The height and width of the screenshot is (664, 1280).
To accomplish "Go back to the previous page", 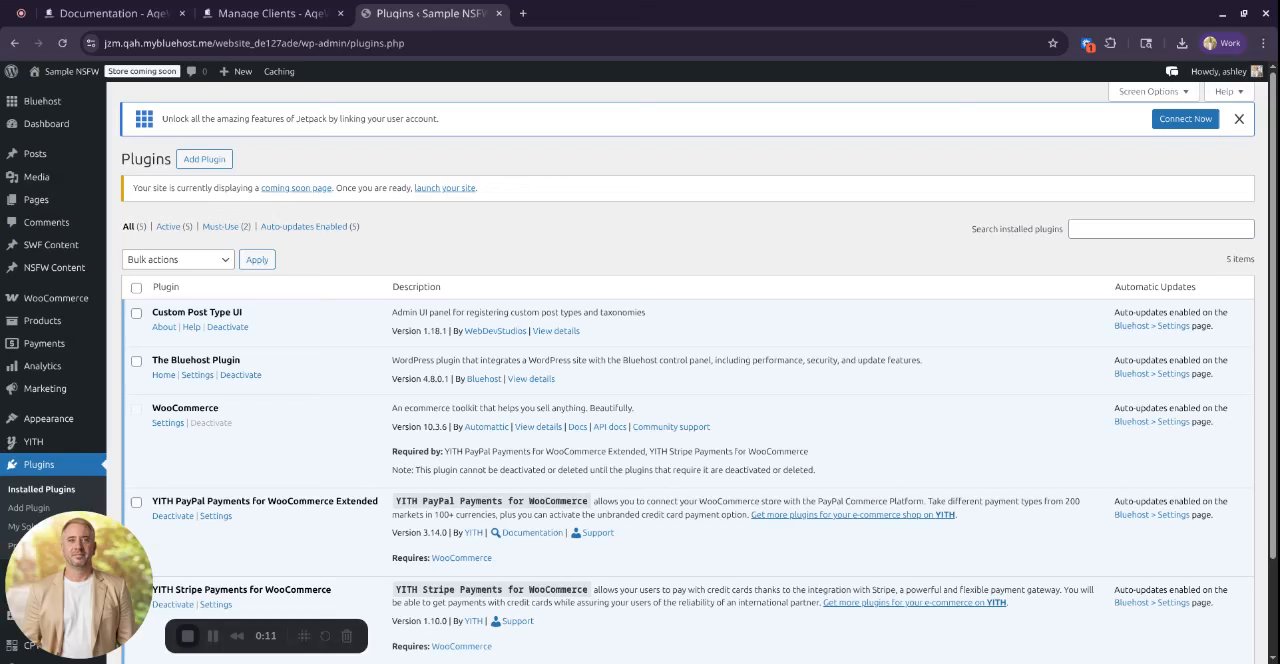I will coord(14,43).
